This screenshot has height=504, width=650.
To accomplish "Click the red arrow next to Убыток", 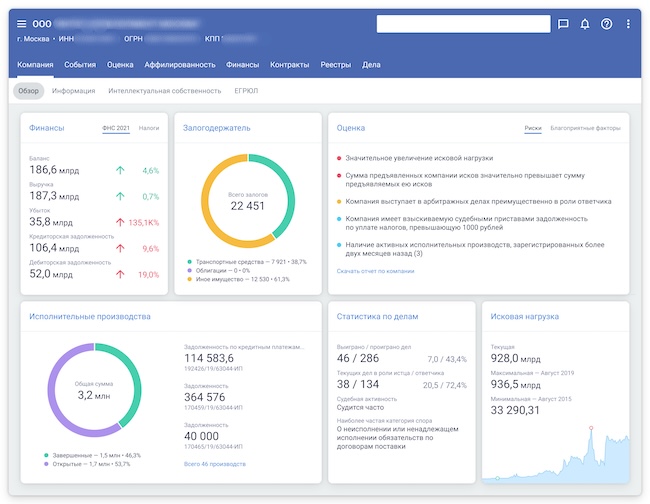I will (121, 222).
